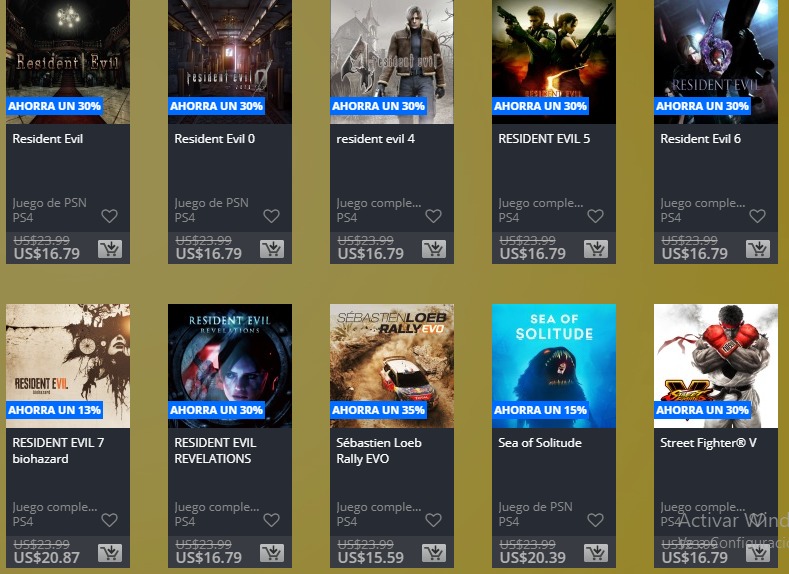This screenshot has width=789, height=574.
Task: Add Resident Evil 0 to cart
Action: [x=272, y=249]
